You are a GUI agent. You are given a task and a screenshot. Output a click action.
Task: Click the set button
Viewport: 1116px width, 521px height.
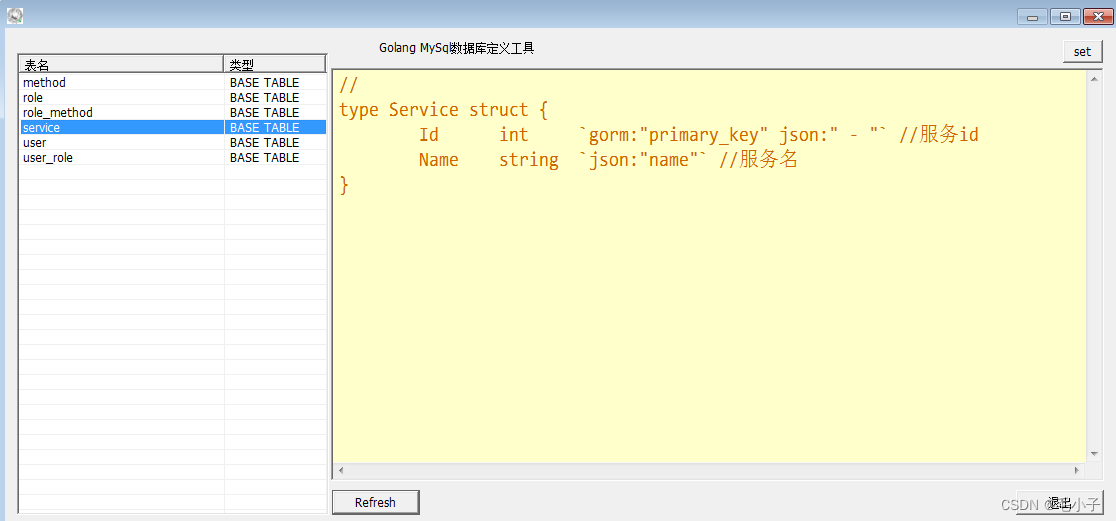(x=1083, y=52)
